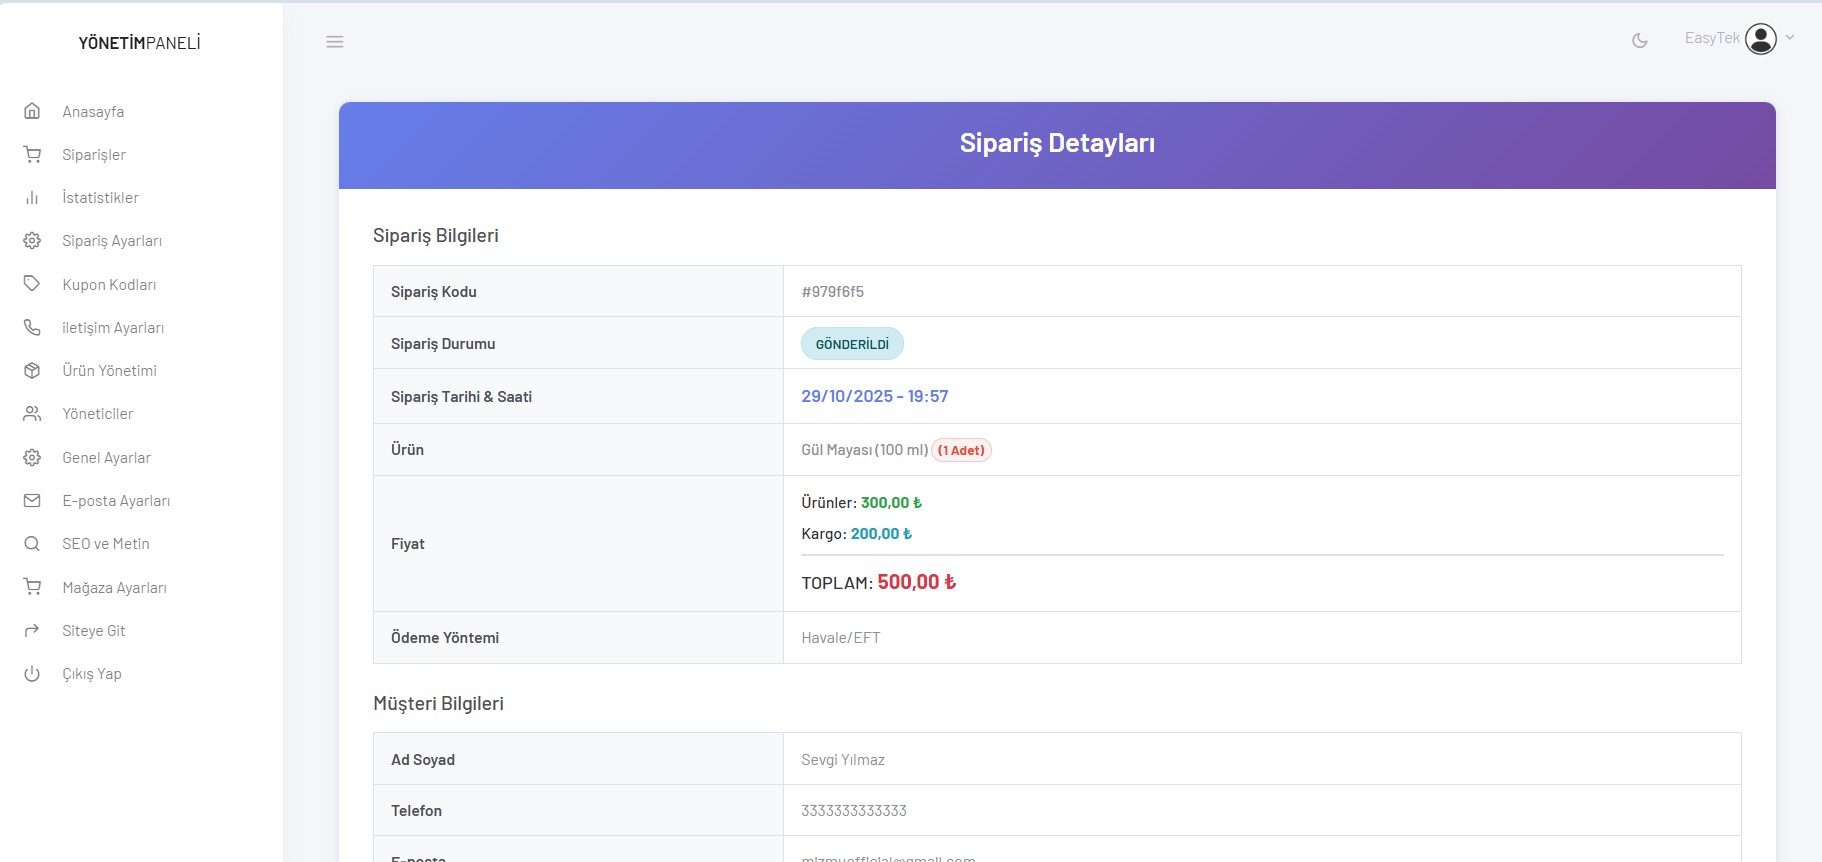Click the Ödeme Yöntemi label cell
1822x862 pixels.
[578, 638]
